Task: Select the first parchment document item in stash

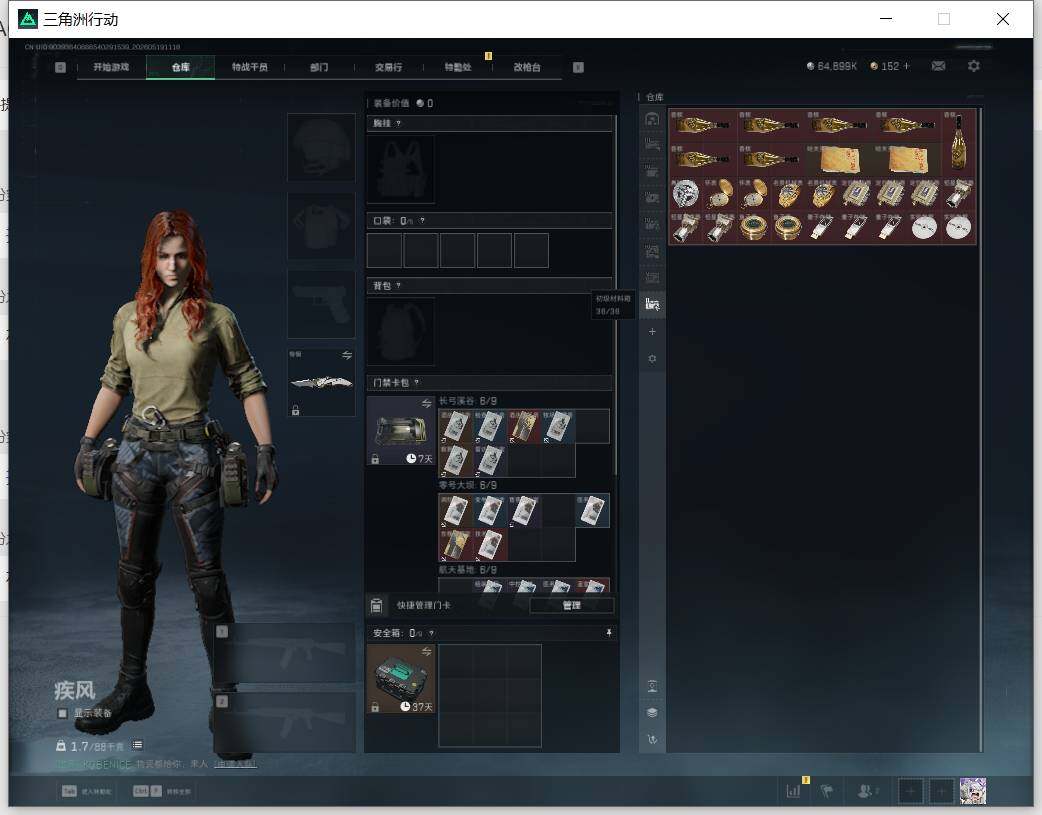Action: pyautogui.click(x=839, y=160)
